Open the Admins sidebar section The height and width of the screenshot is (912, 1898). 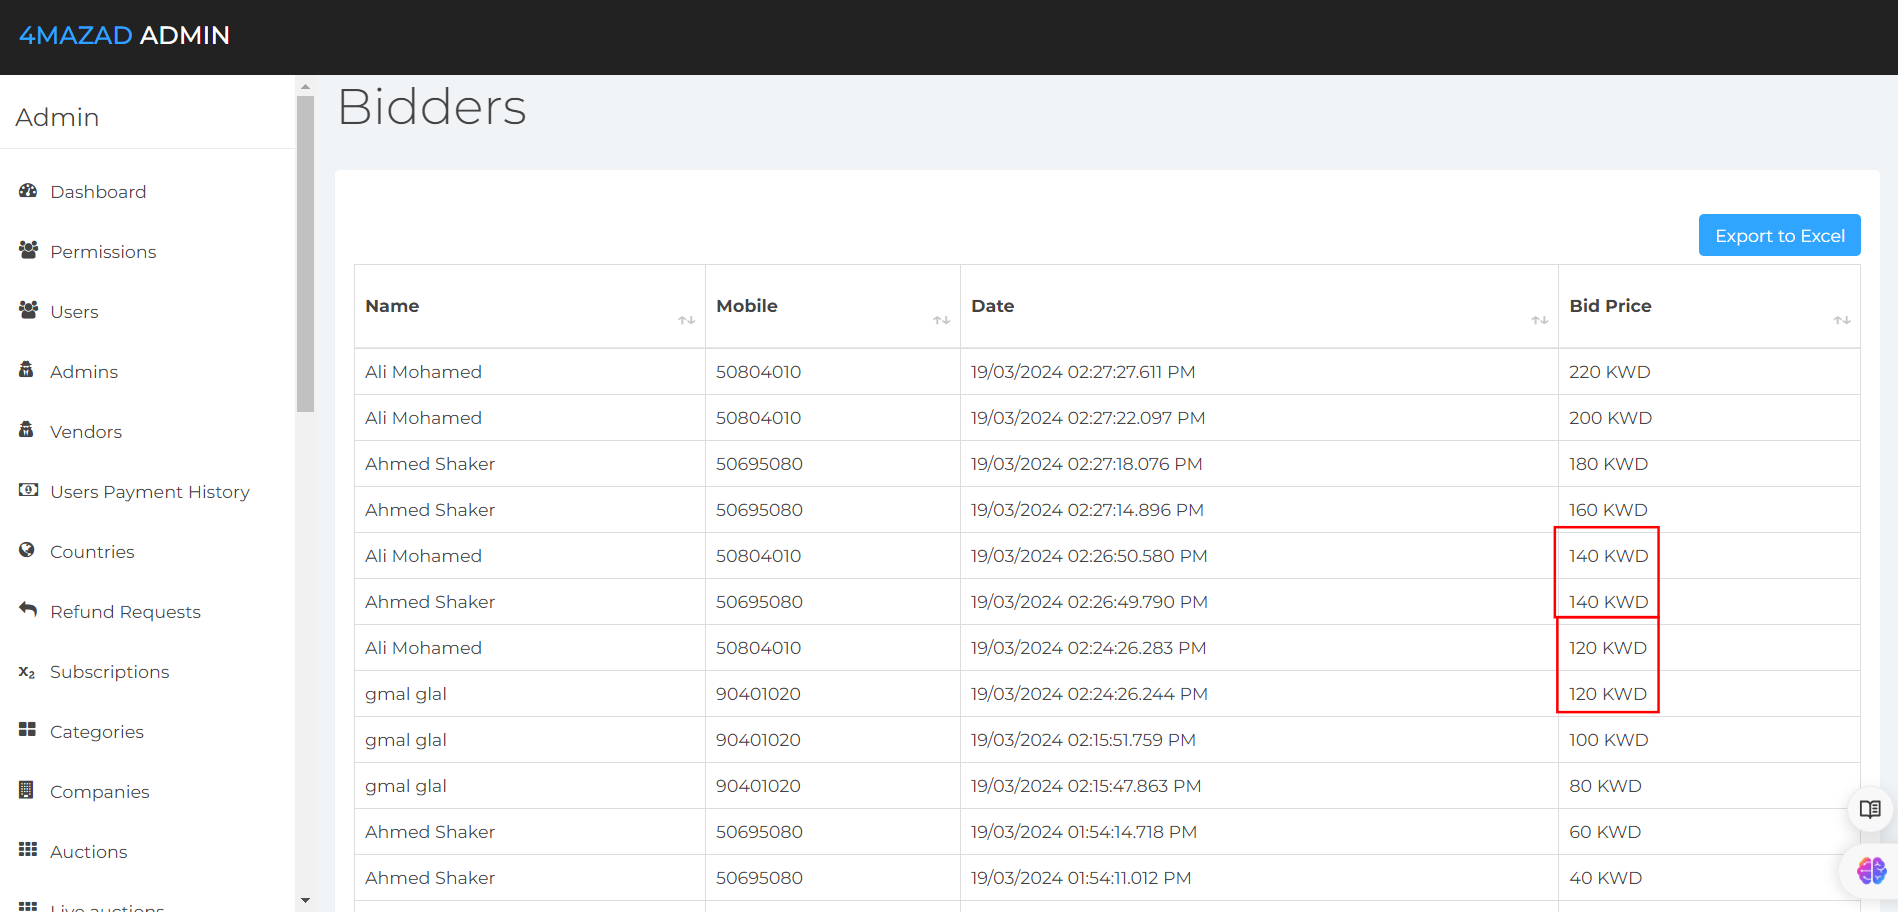(x=84, y=372)
